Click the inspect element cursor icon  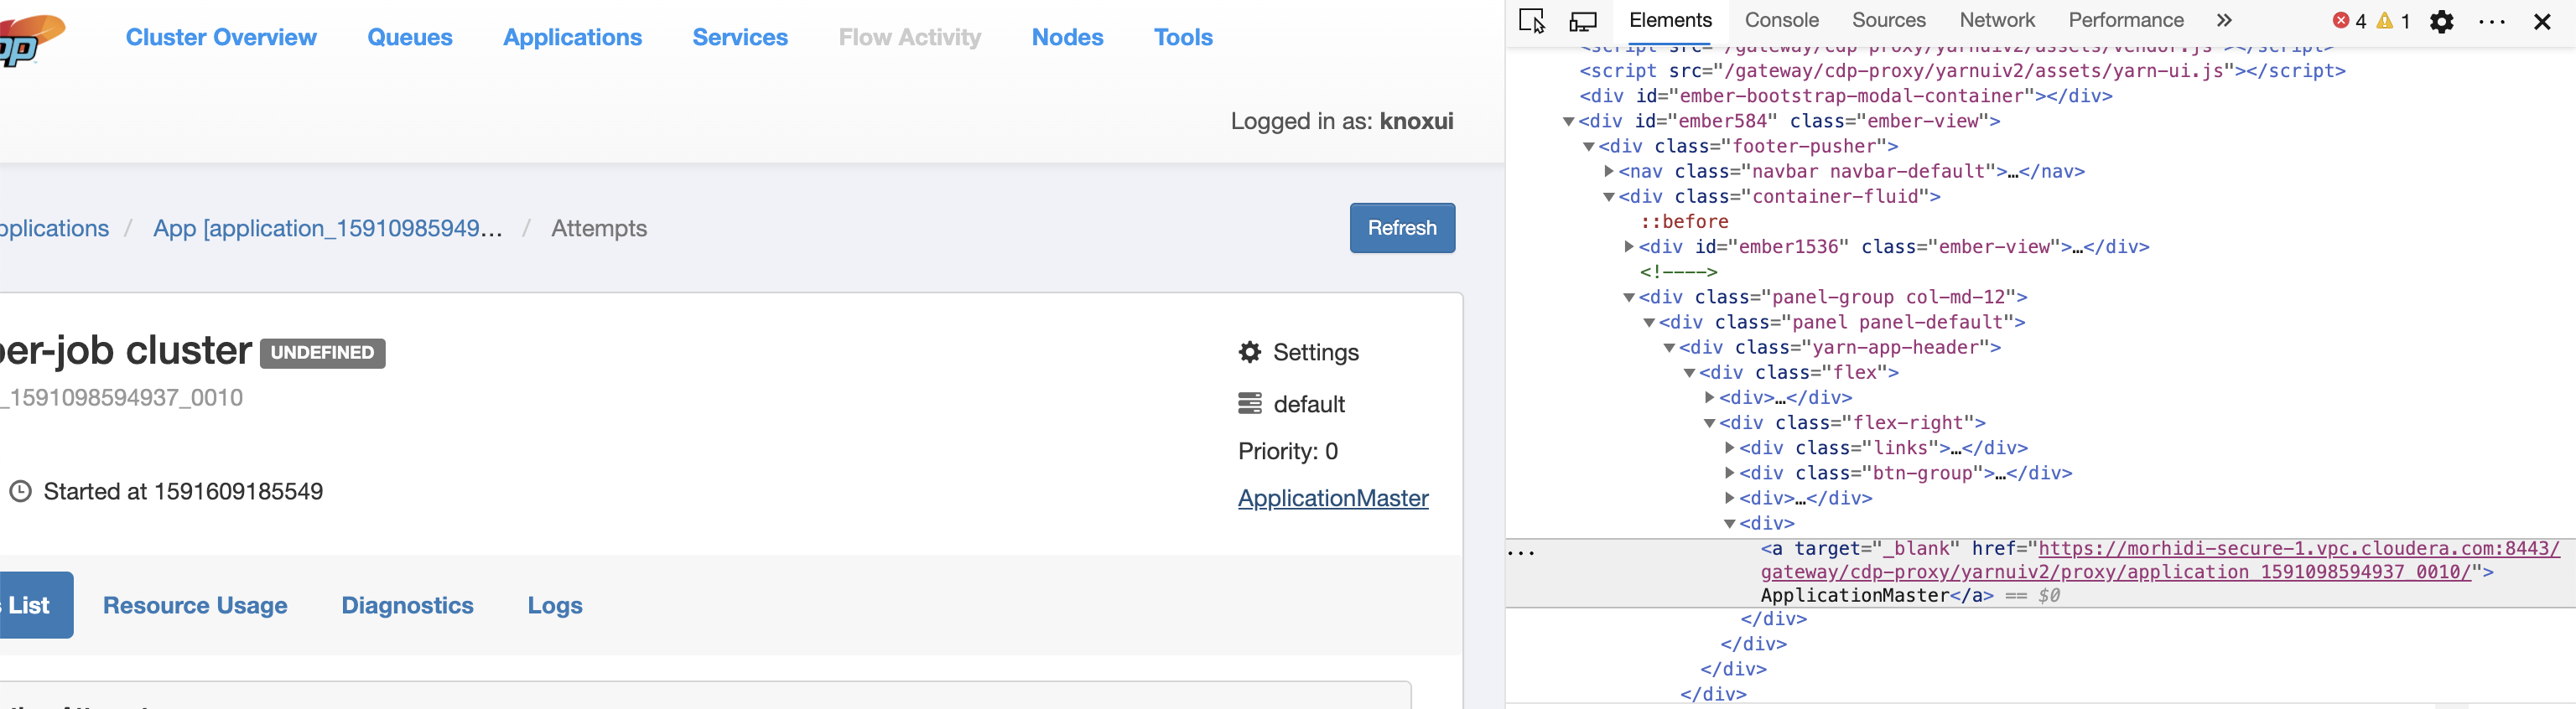point(1531,21)
